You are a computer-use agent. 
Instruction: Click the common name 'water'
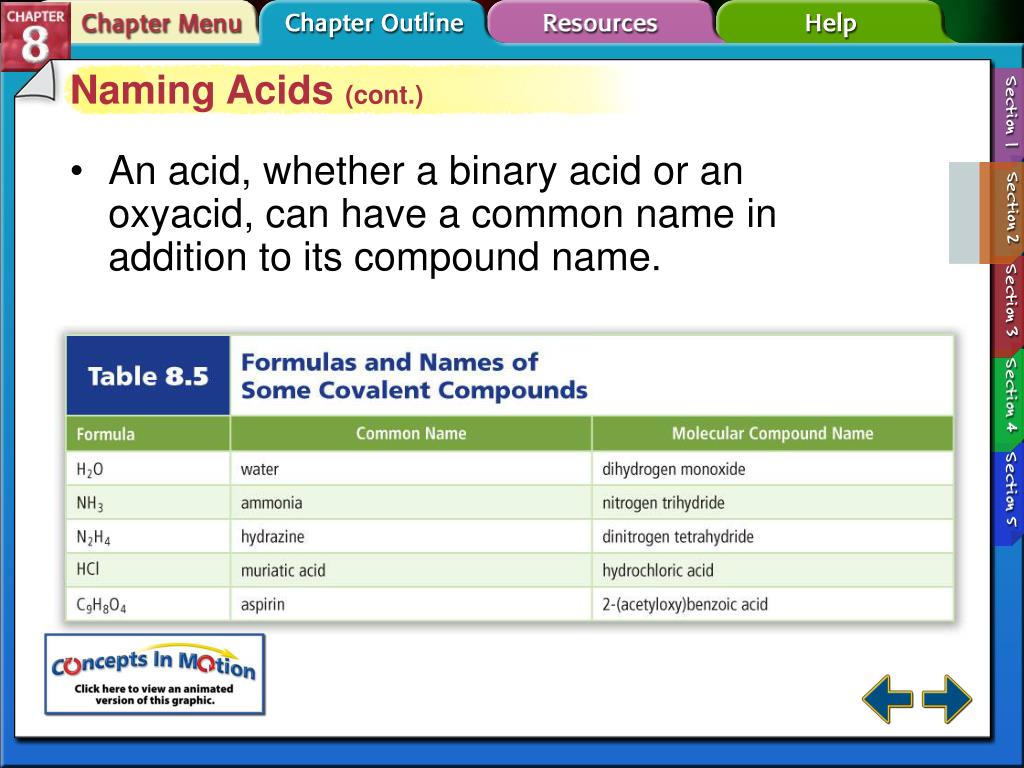tap(259, 469)
